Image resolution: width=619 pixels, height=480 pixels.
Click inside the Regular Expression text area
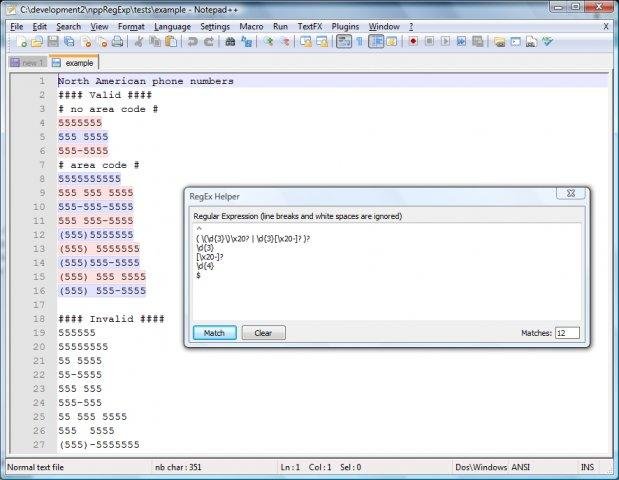pyautogui.click(x=387, y=272)
